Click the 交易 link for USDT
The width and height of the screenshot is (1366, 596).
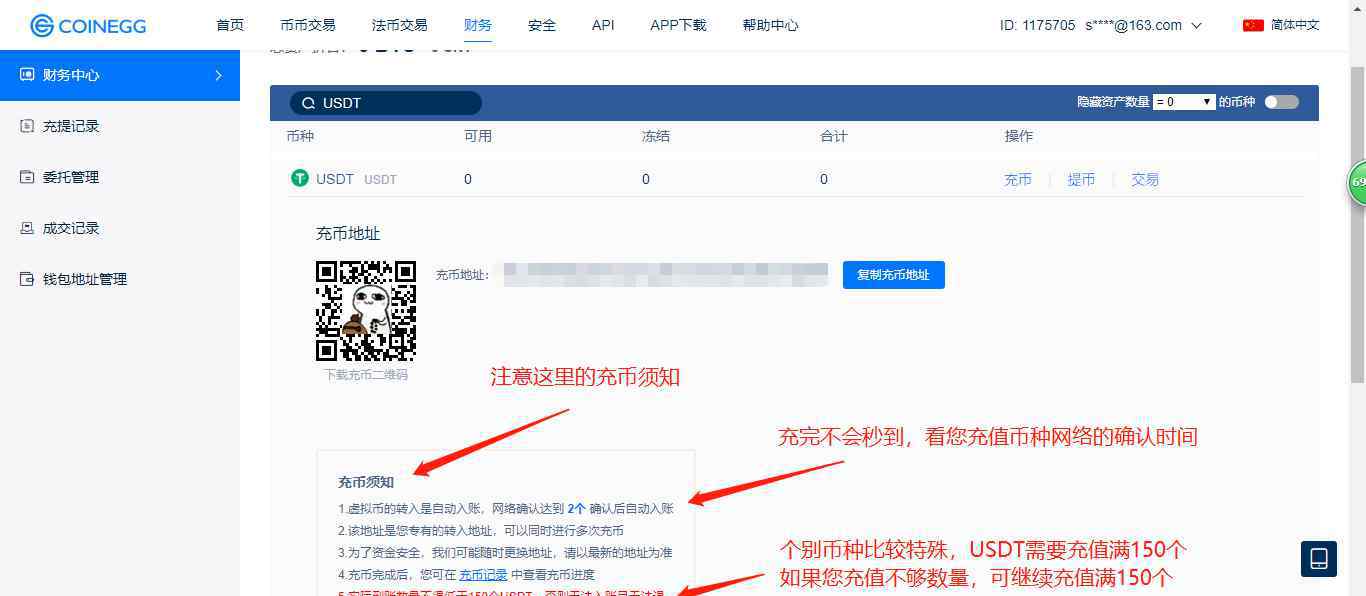(x=1145, y=180)
